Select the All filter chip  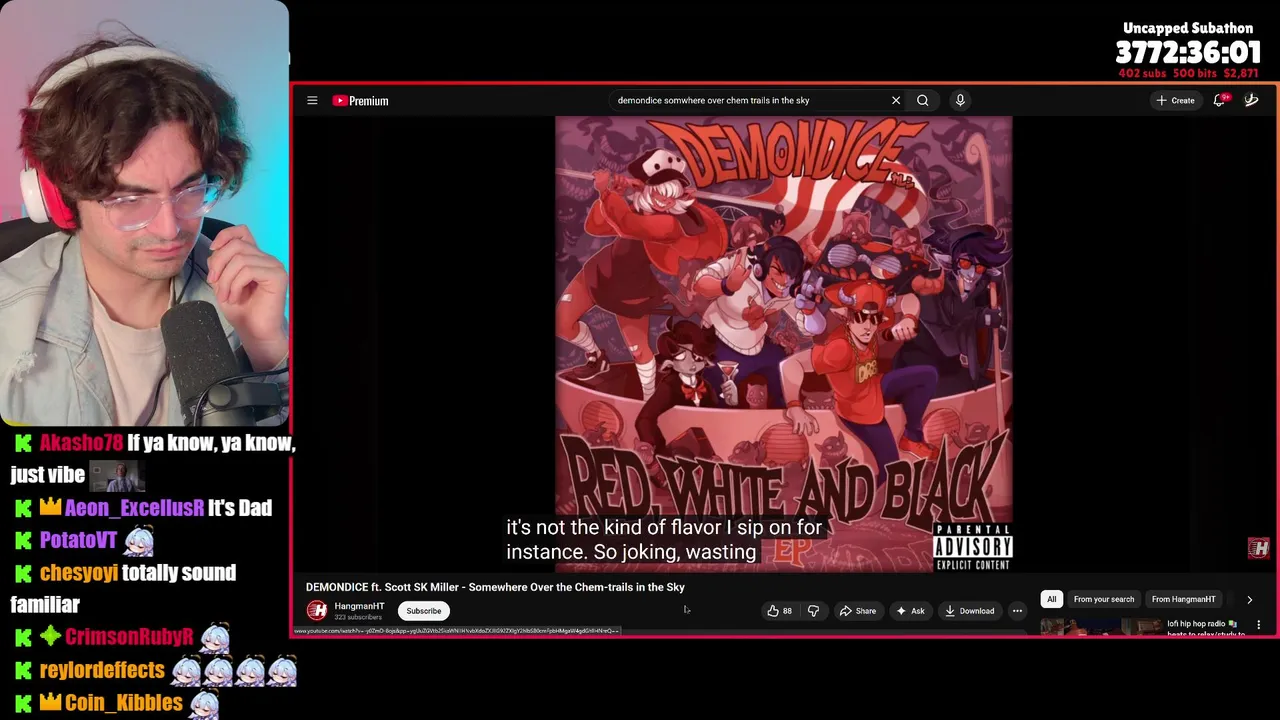1051,599
